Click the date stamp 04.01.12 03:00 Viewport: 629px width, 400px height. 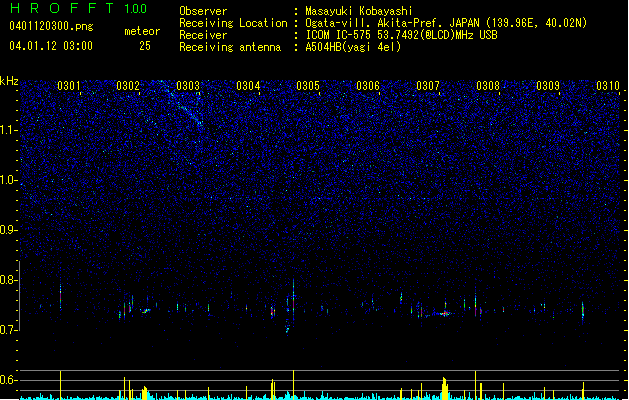point(51,46)
